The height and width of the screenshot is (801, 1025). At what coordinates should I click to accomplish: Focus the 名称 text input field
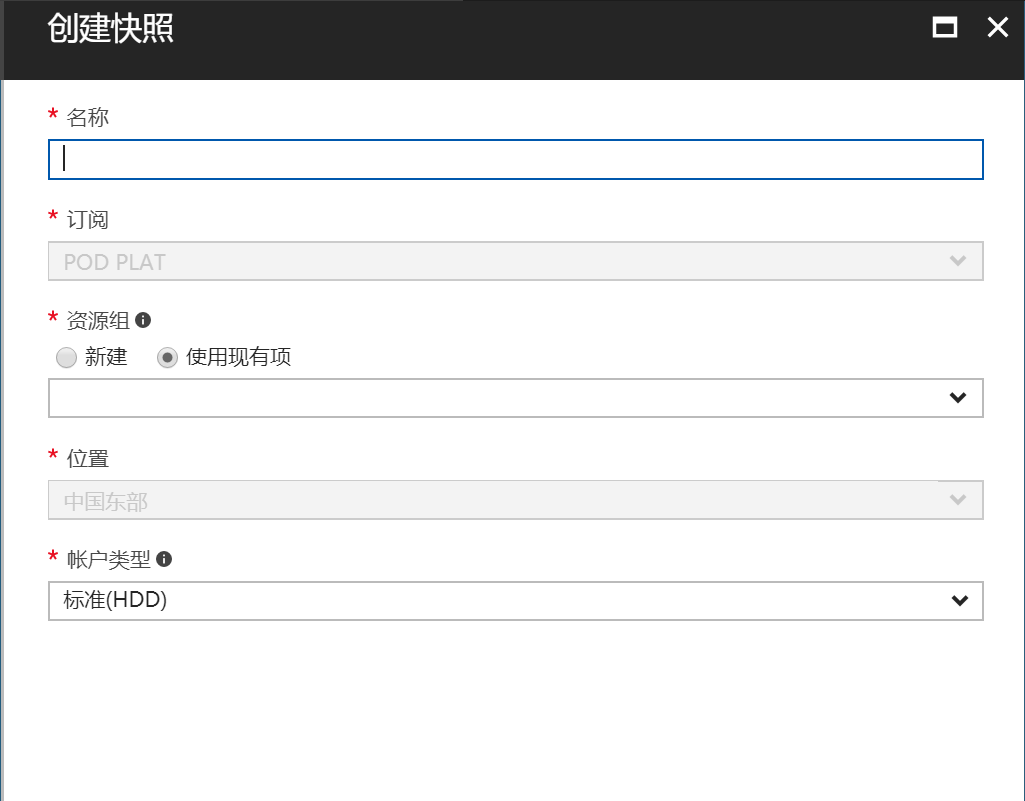[515, 159]
